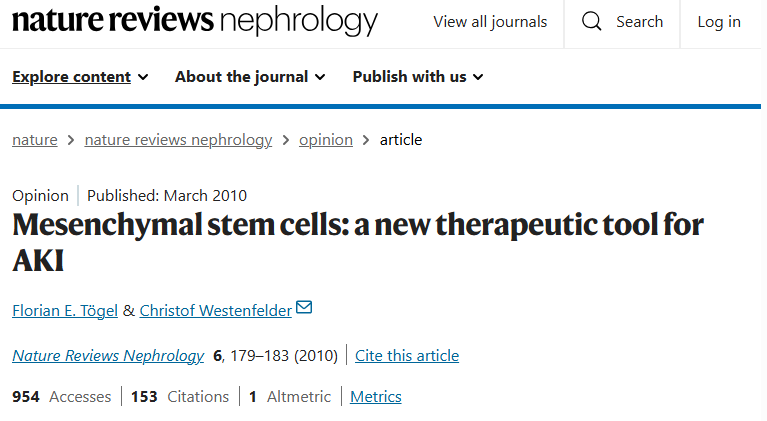Click the 153 Citations count
Viewport: 767px width, 421px height.
(180, 397)
